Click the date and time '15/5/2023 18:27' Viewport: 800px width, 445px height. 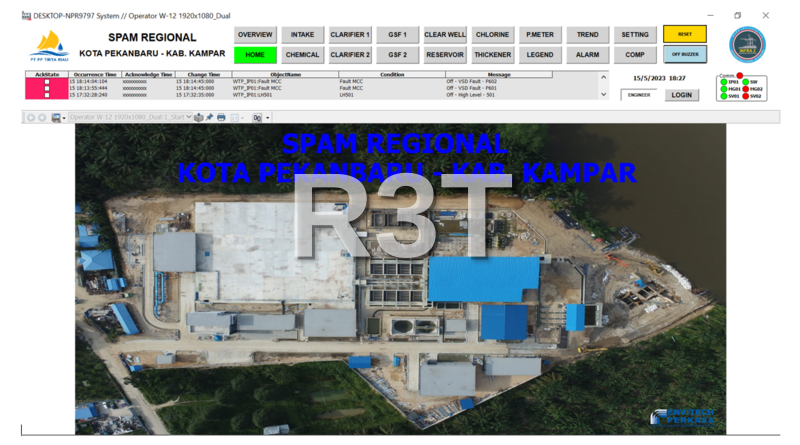pos(659,78)
